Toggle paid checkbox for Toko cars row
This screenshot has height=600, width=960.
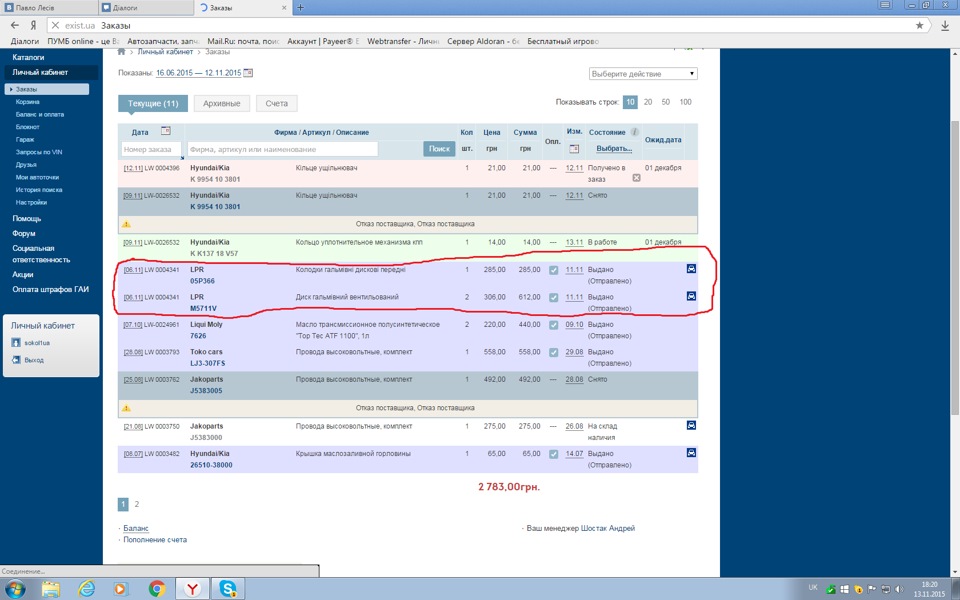tap(553, 353)
